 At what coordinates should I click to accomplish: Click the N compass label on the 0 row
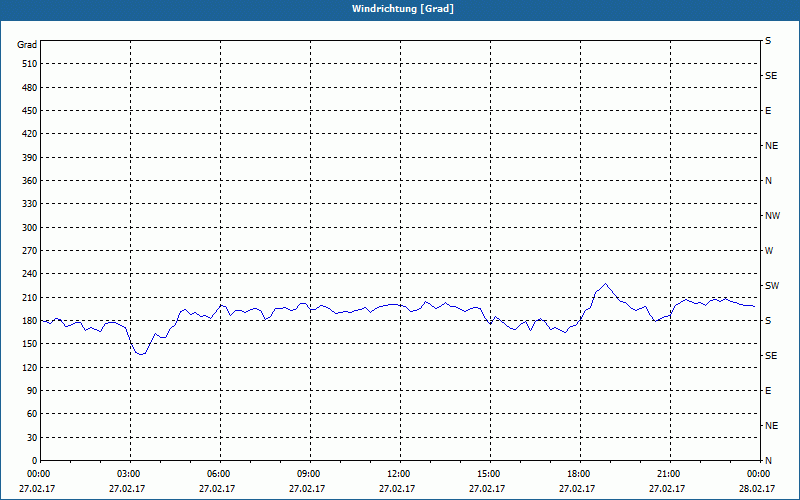tap(768, 461)
